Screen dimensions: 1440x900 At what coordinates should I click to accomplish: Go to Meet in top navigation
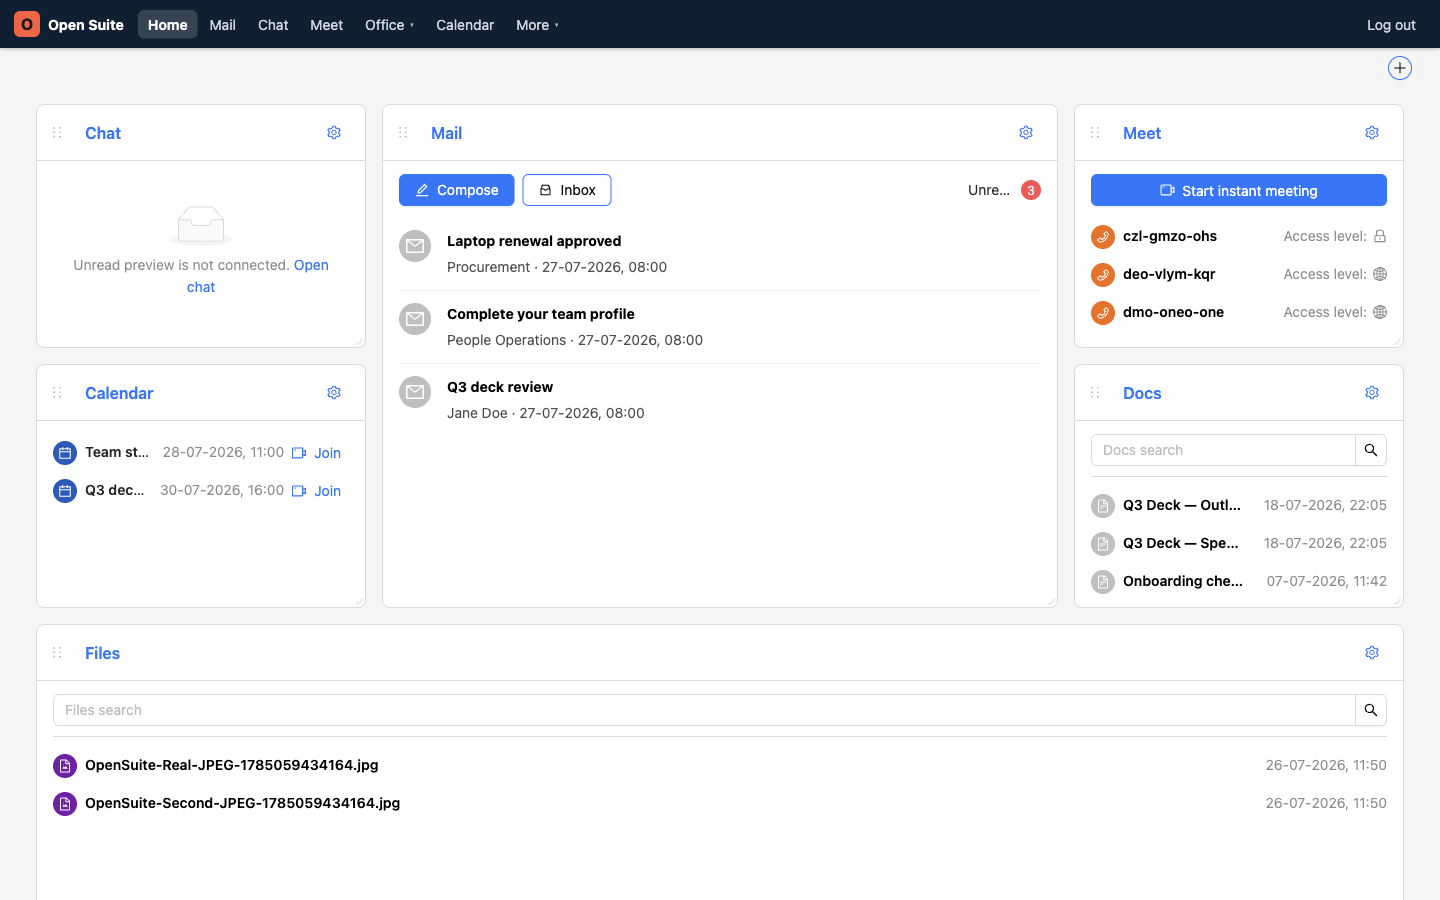[326, 25]
